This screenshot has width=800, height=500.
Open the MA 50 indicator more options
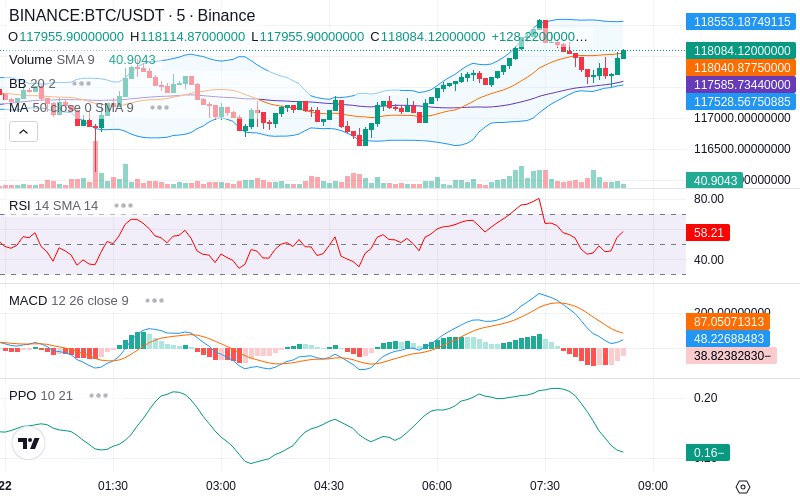click(x=159, y=108)
